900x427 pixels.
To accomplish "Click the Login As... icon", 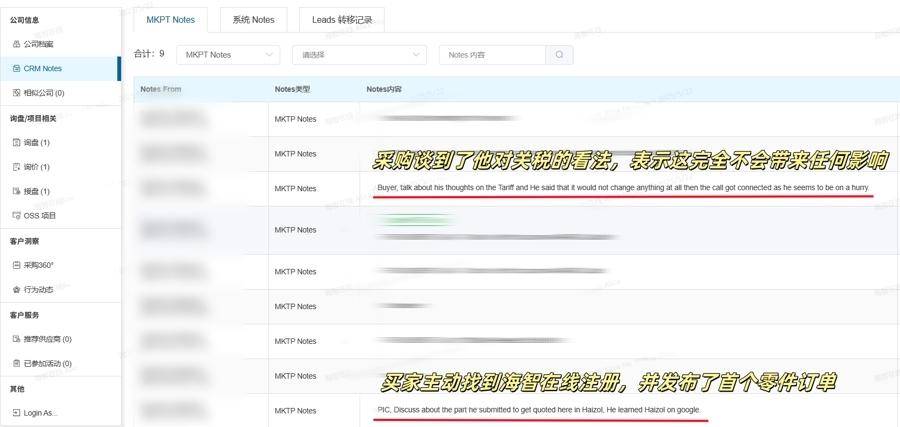I will 16,413.
